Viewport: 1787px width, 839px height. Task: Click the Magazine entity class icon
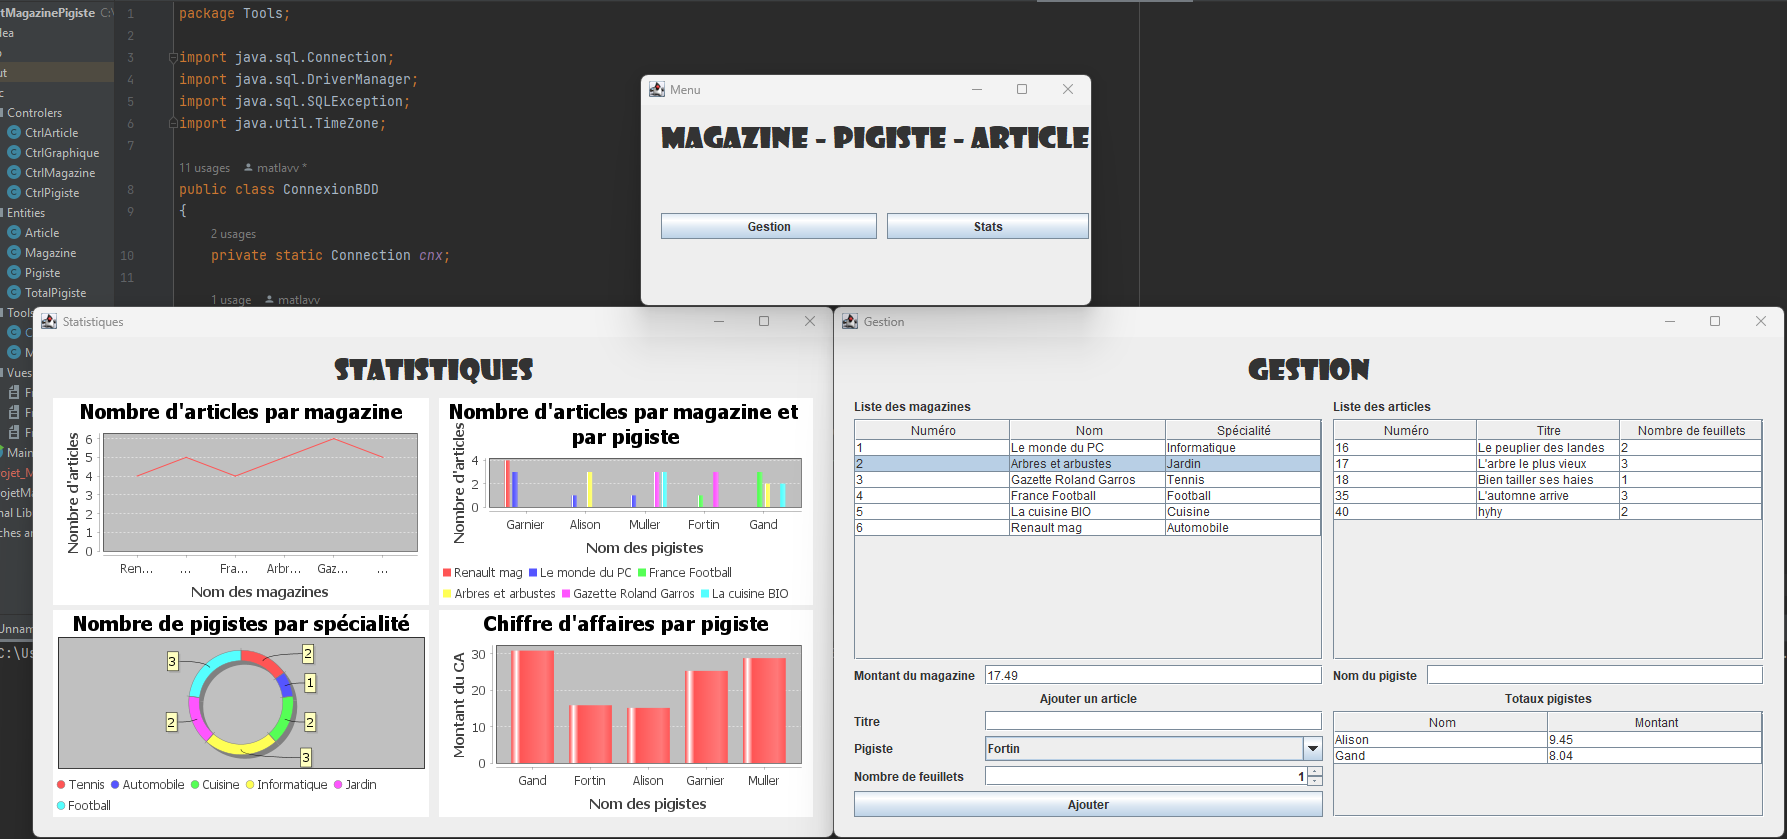point(14,253)
